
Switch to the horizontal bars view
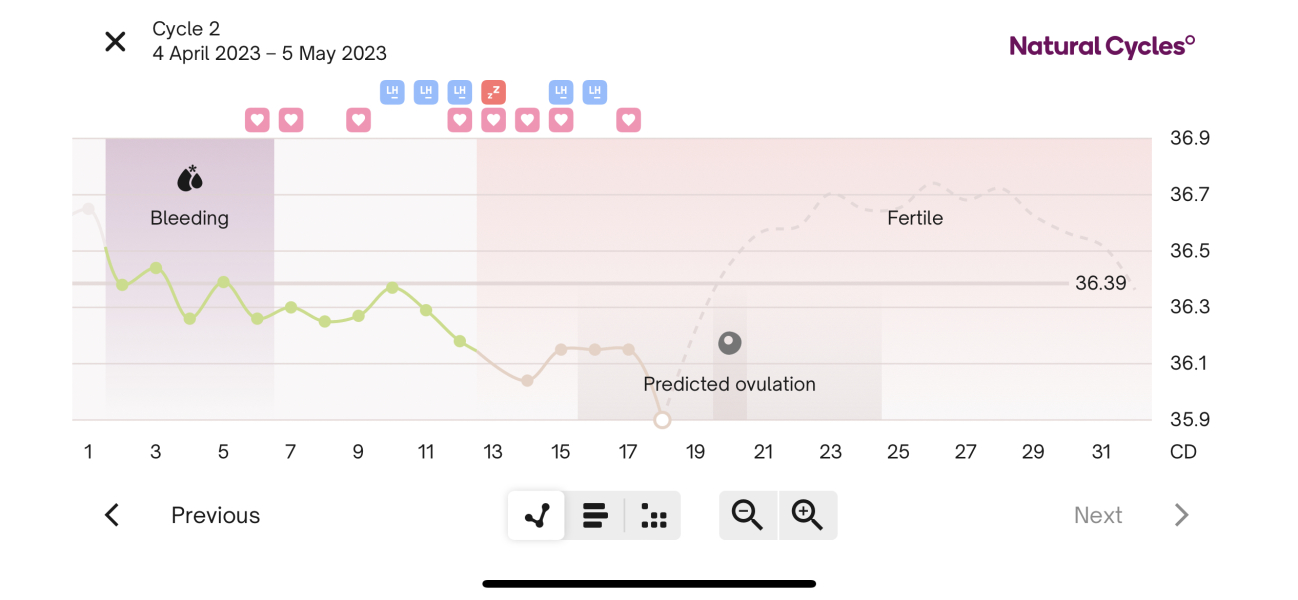[x=595, y=516]
